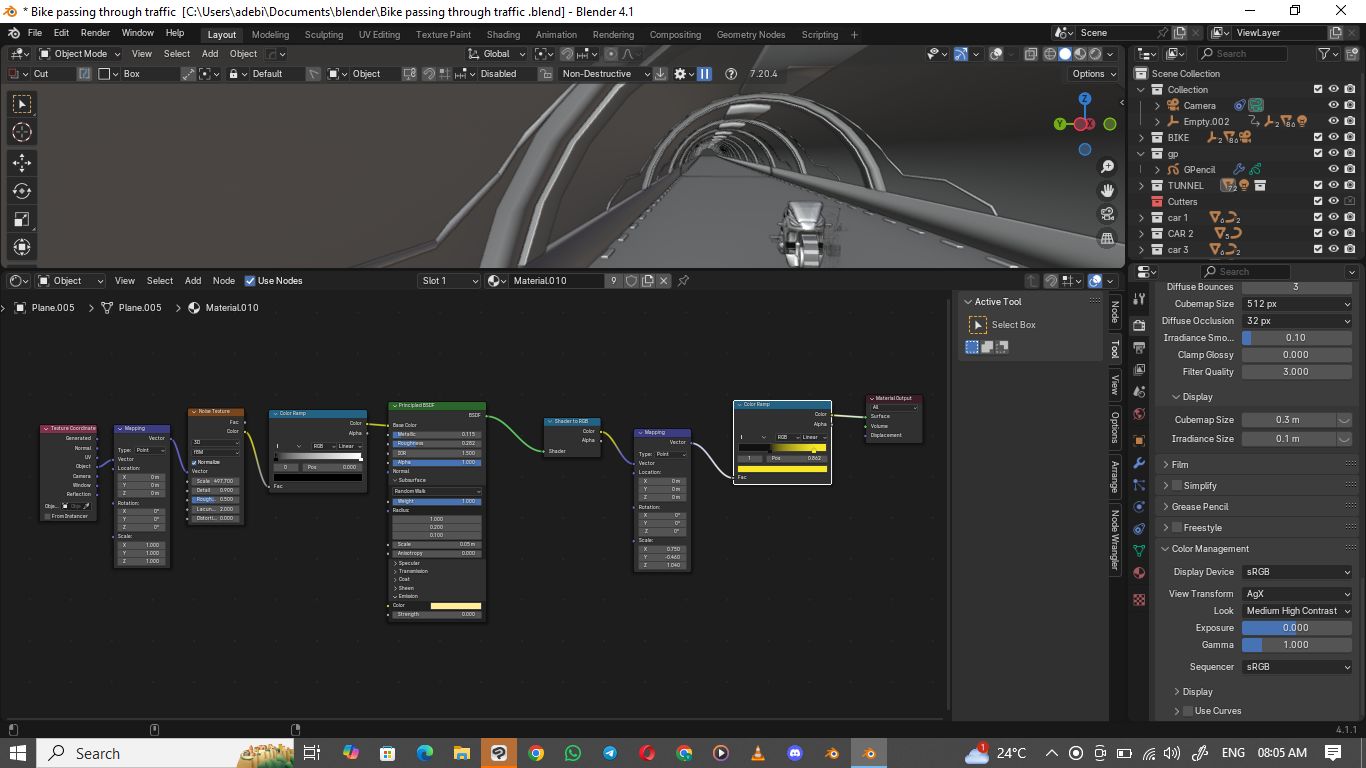Open the File menu
Image resolution: width=1366 pixels, height=768 pixels.
(x=35, y=33)
